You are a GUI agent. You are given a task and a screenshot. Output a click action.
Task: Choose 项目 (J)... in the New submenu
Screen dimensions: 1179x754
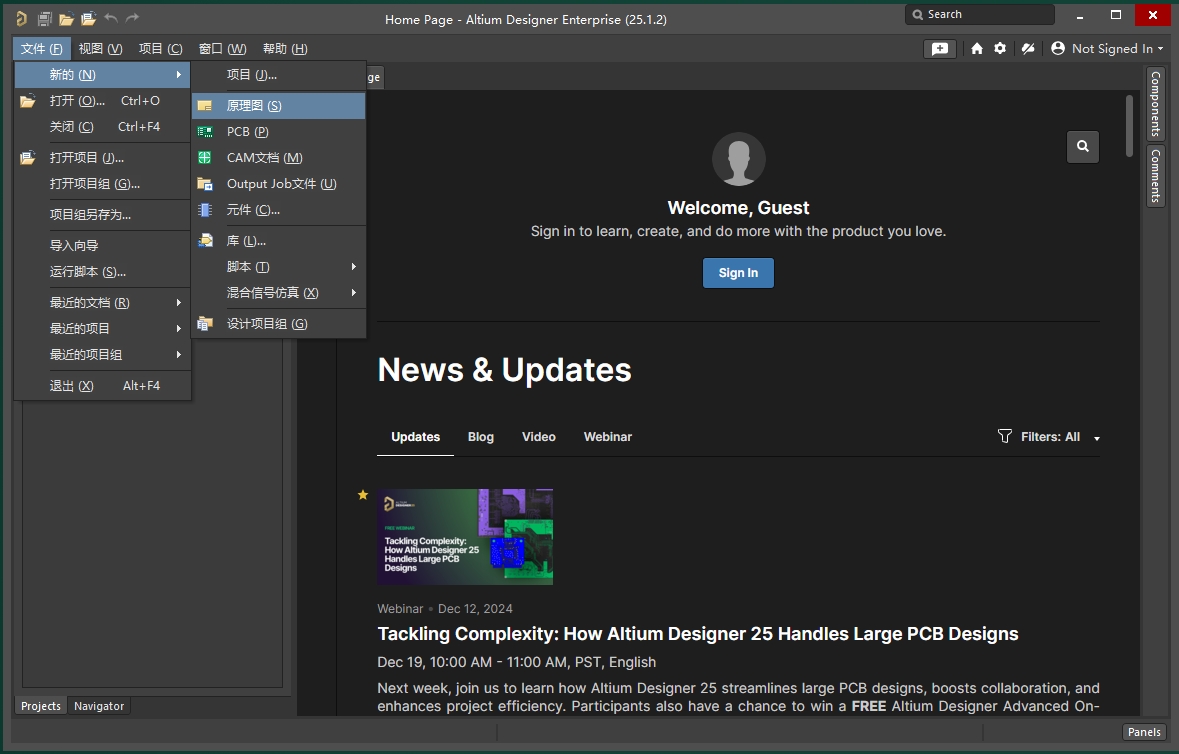(279, 75)
